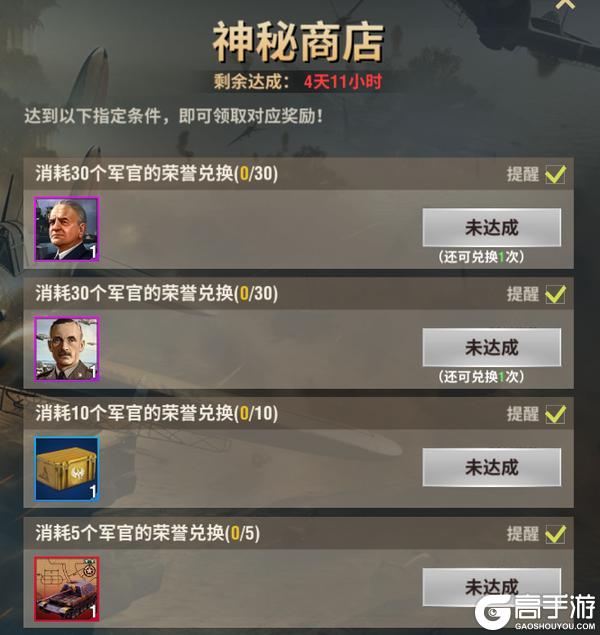Screen dimensions: 600x635
Task: Toggle the first 提醒 reminder checkbox
Action: point(555,175)
